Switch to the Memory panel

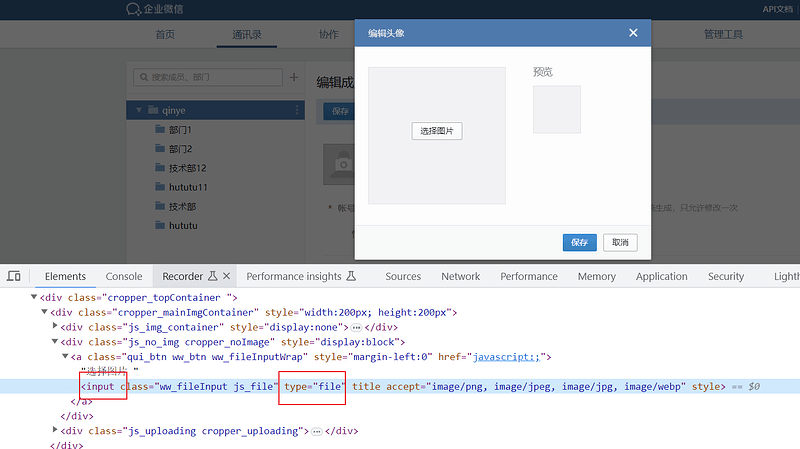tap(596, 276)
